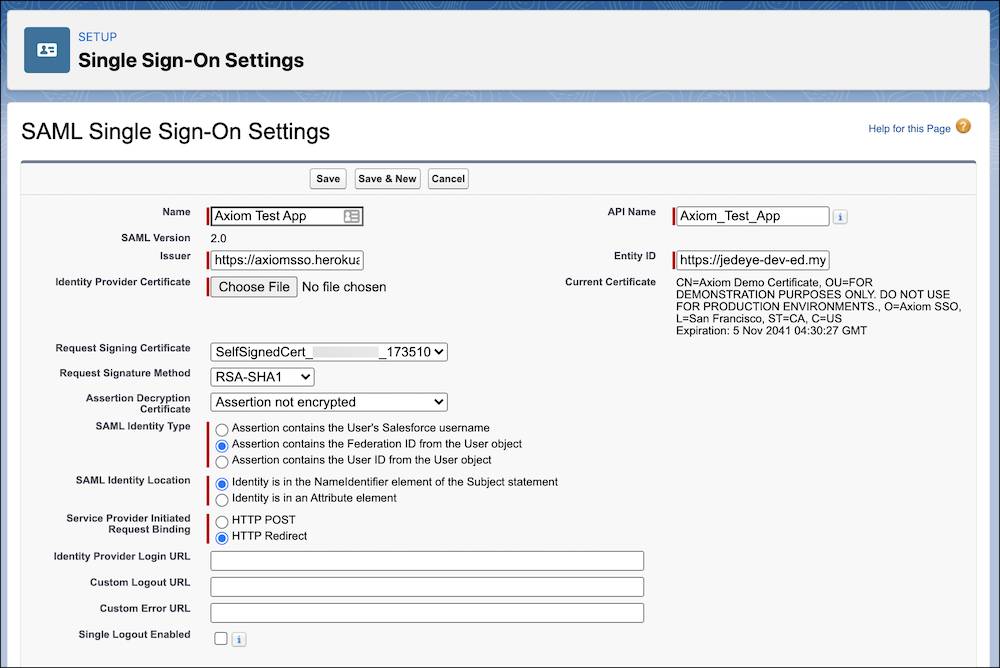The image size is (1000, 668).
Task: Click the 'Request Signature Method' label
Action: coord(125,373)
